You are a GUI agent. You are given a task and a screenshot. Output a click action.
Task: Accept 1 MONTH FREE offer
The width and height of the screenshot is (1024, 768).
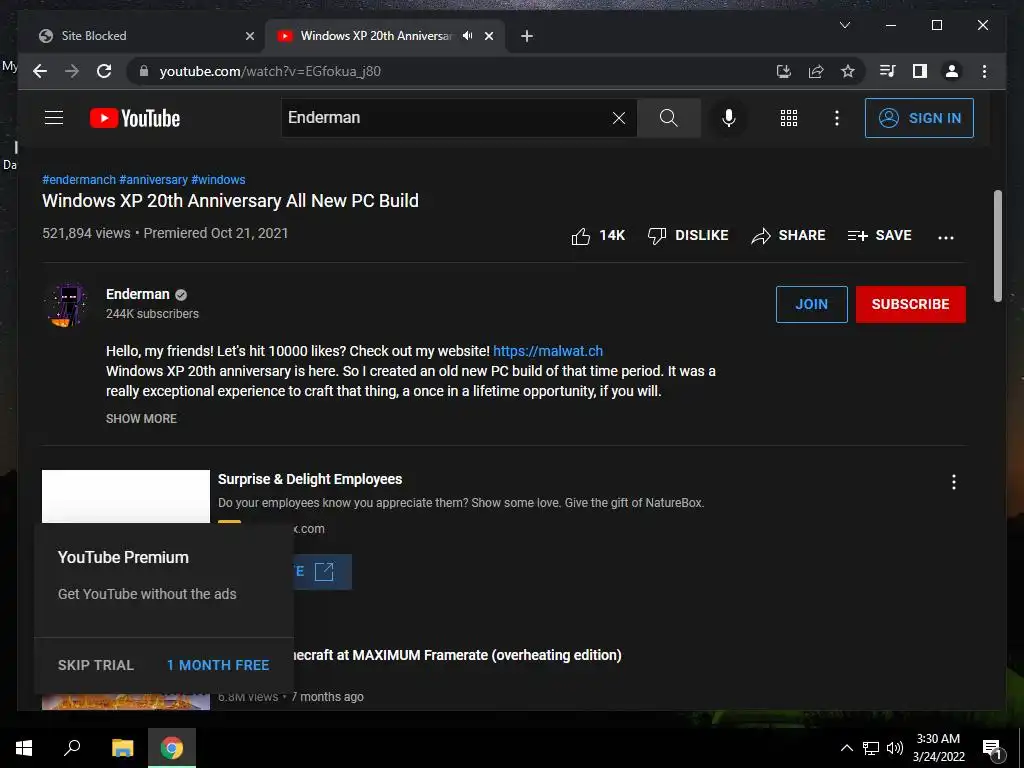coord(218,665)
